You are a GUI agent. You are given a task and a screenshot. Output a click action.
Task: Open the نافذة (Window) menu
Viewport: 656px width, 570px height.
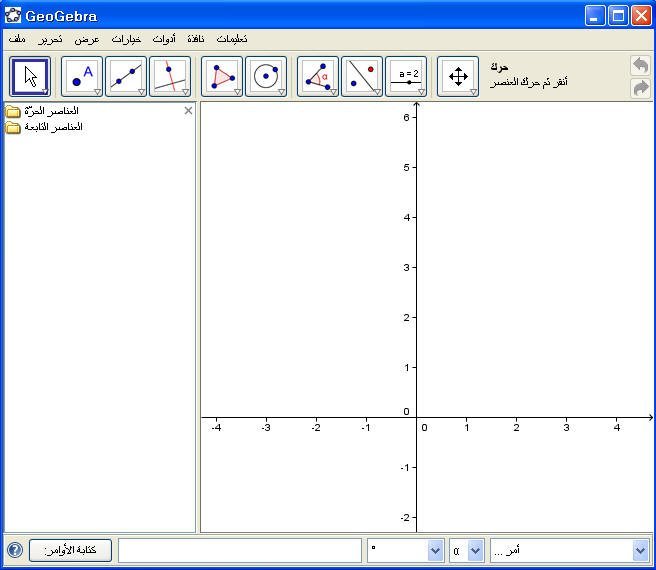coord(196,39)
